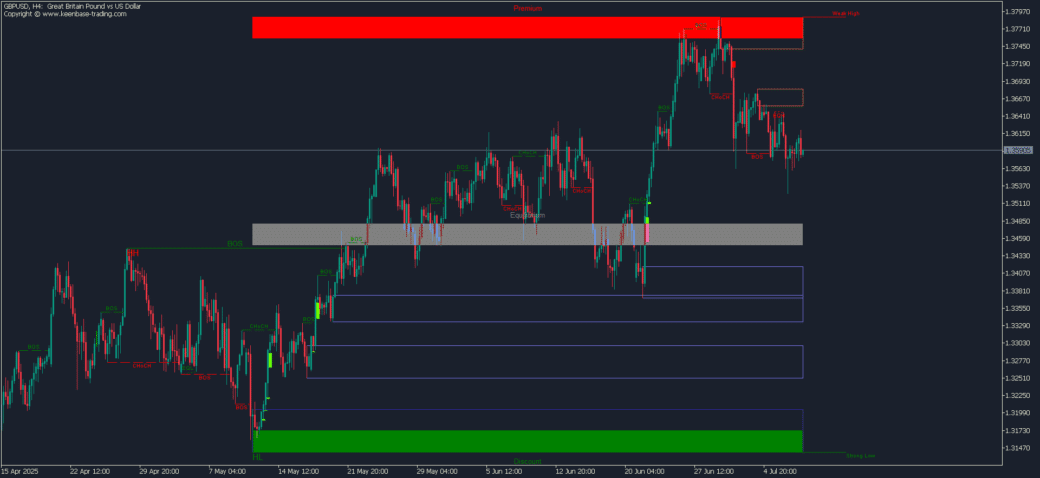Screen dimensions: 1040x478
Task: Click the 15 Apr 2025 date label
Action: pos(22,470)
